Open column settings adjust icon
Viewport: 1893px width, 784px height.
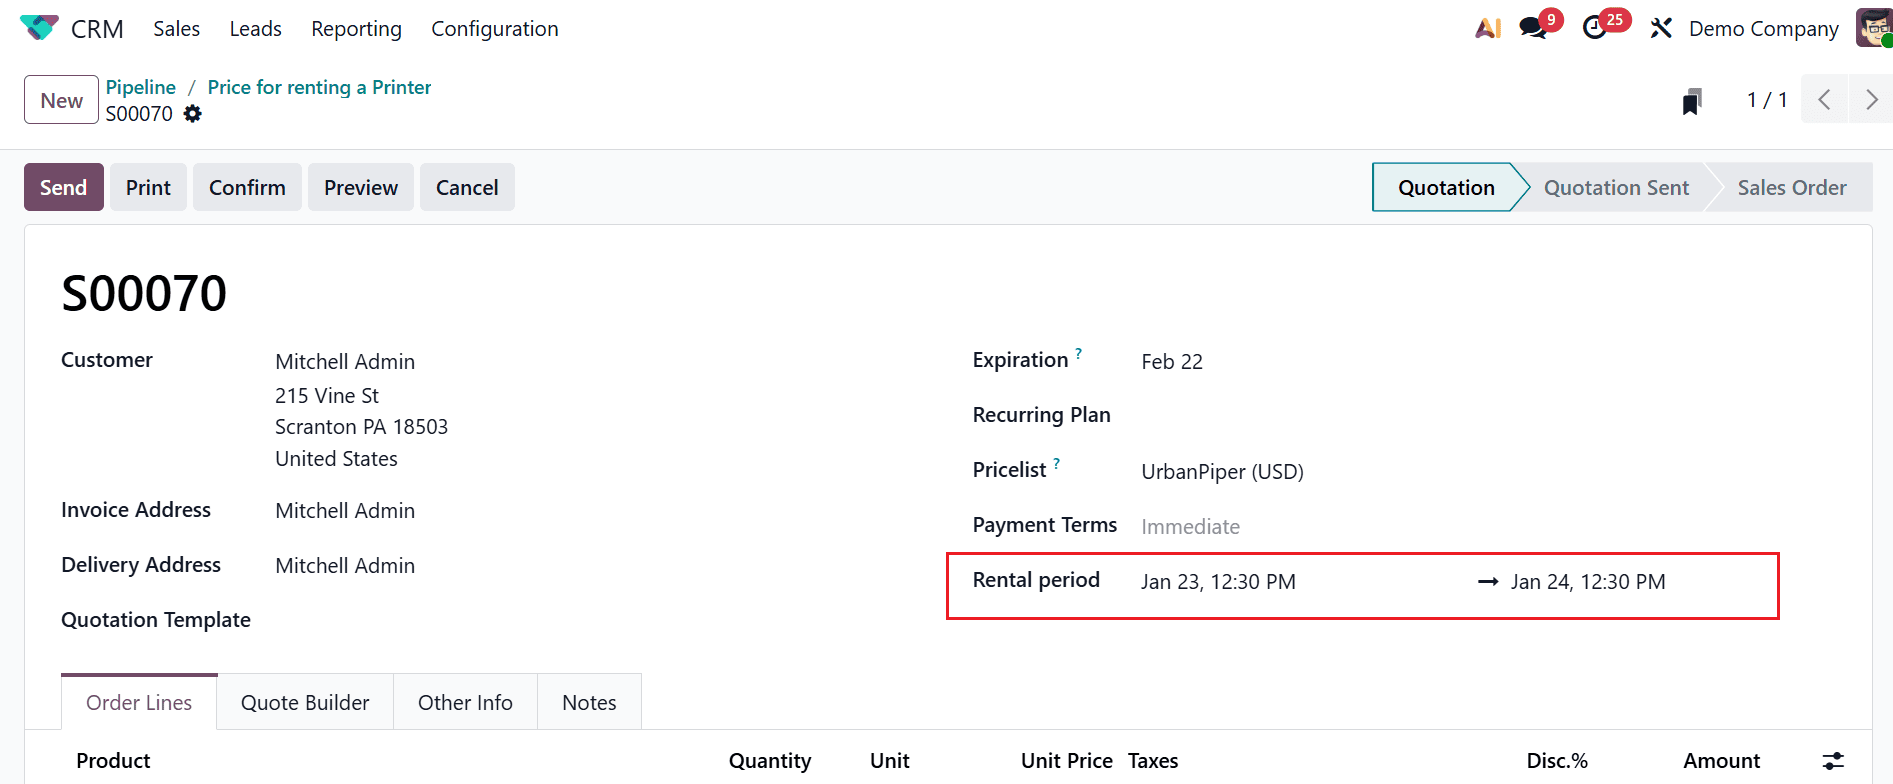pyautogui.click(x=1833, y=761)
